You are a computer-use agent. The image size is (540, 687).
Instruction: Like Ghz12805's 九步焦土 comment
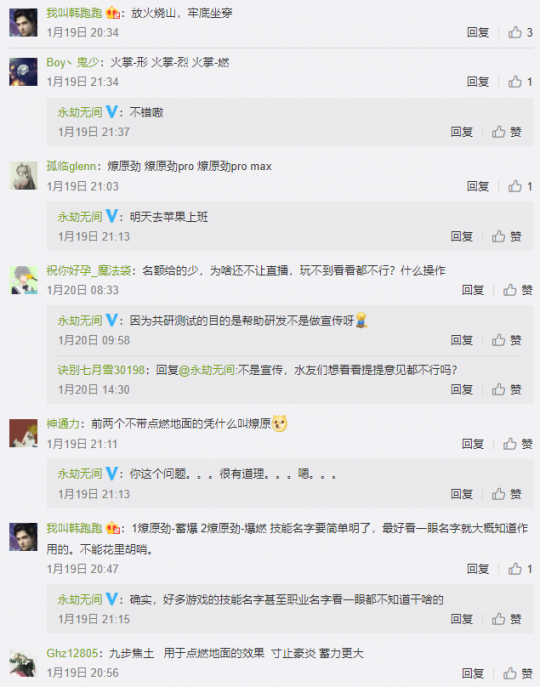(518, 673)
